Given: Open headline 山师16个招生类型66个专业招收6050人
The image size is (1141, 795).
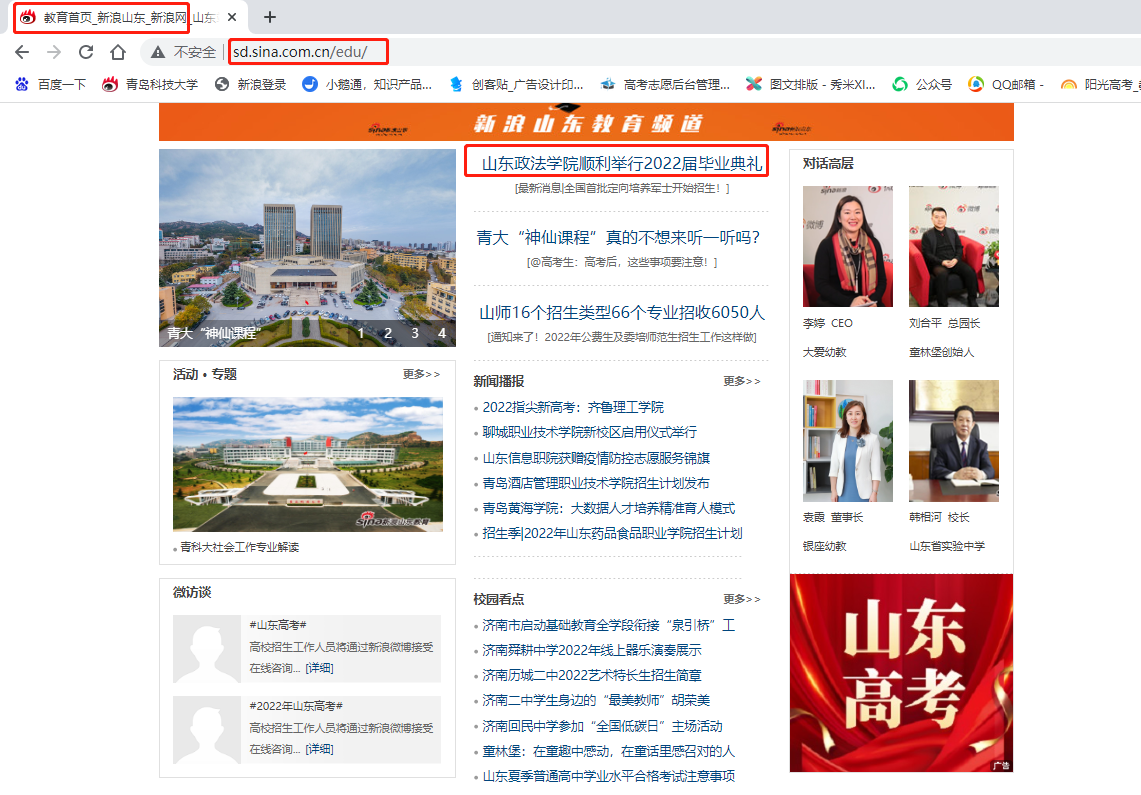Looking at the screenshot, I should pyautogui.click(x=621, y=312).
